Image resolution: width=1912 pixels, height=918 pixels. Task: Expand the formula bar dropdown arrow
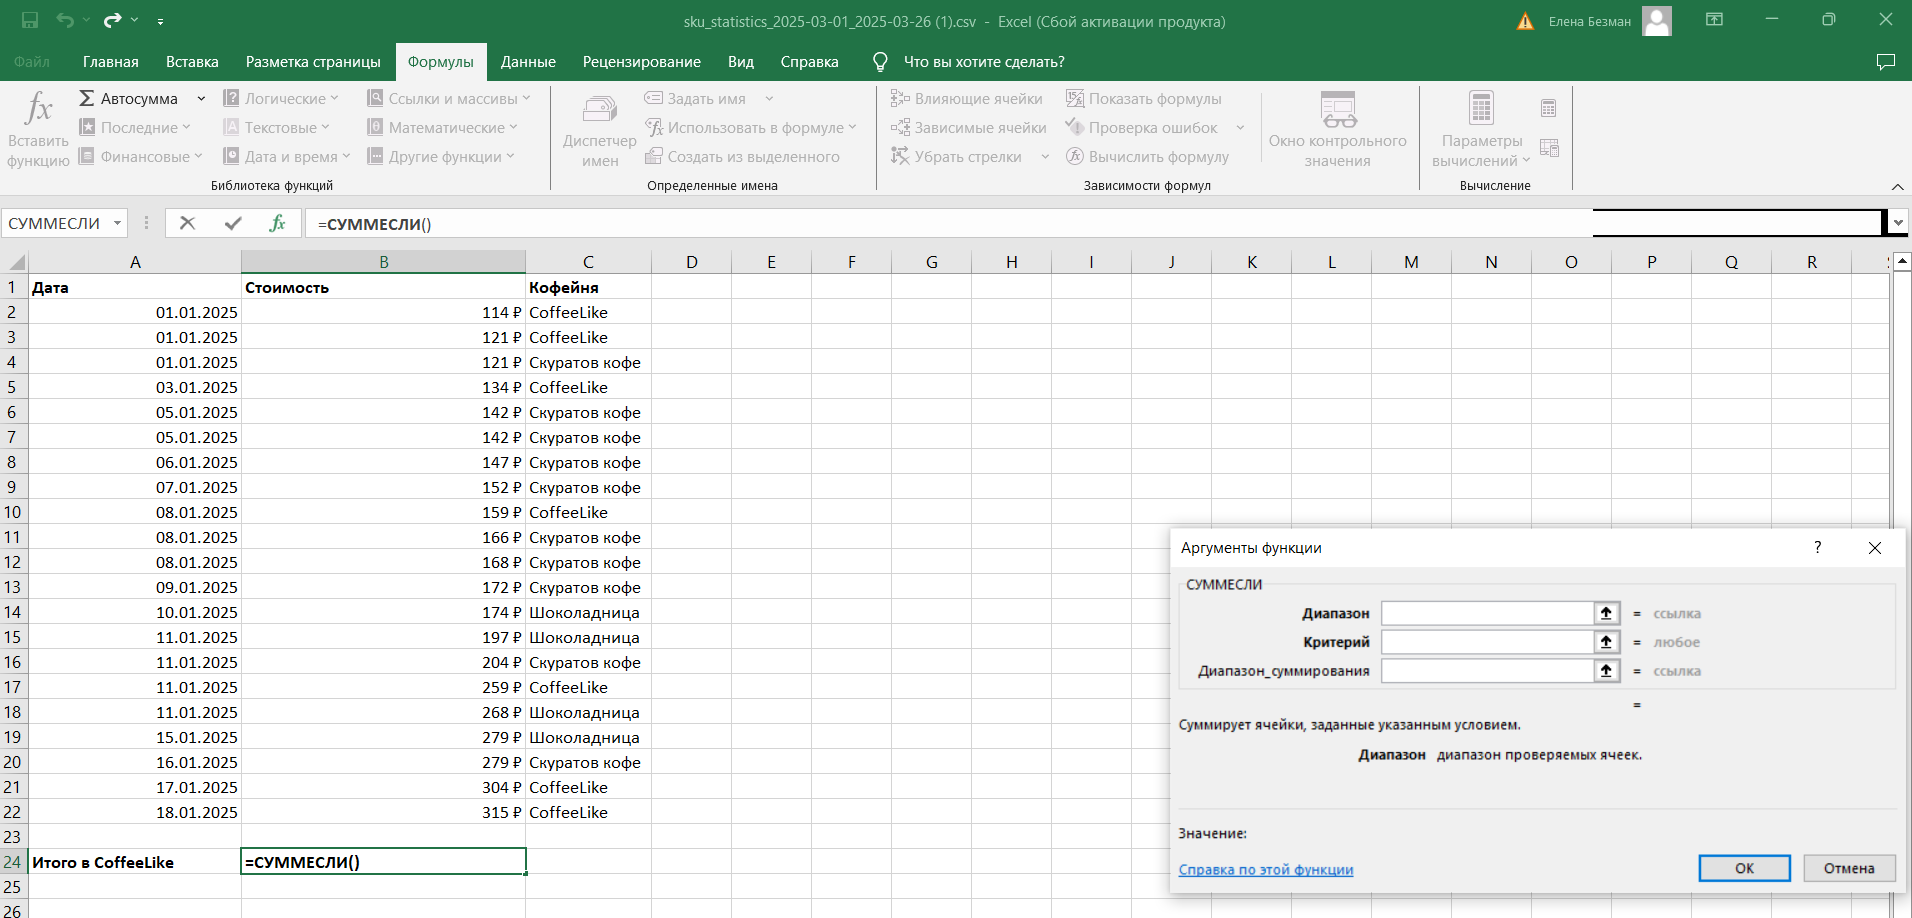1898,223
